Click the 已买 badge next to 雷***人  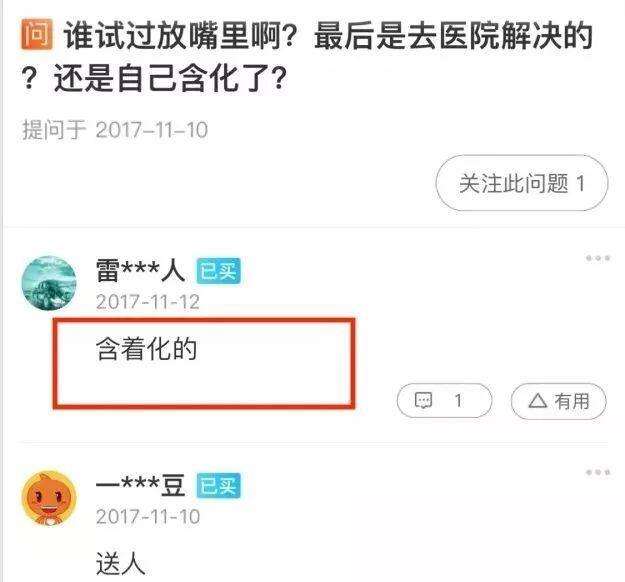point(218,271)
